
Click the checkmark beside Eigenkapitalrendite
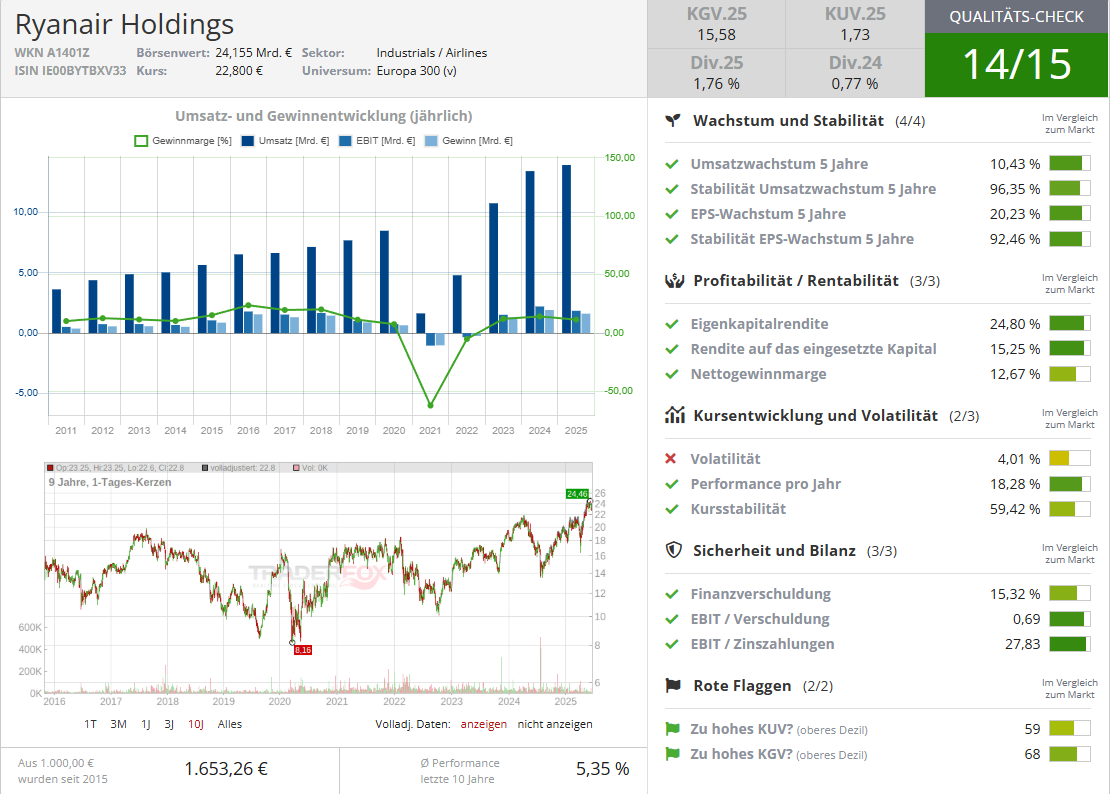pos(672,324)
